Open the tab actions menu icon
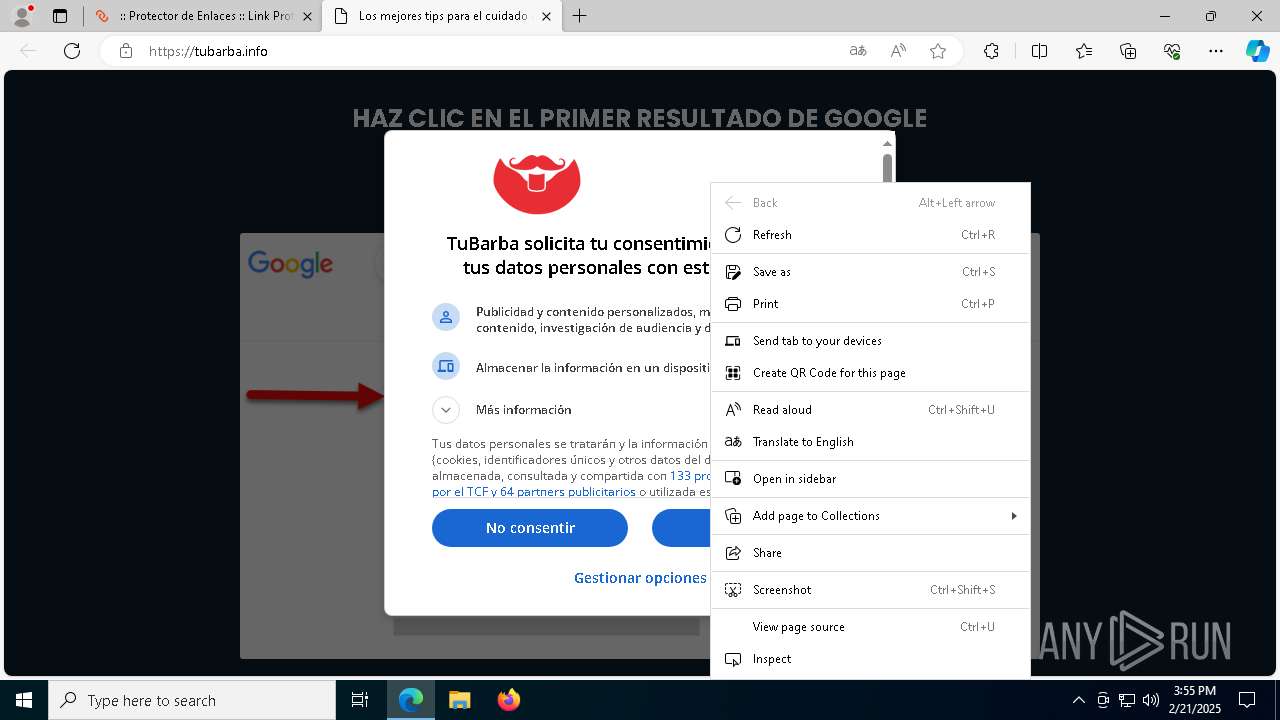Image resolution: width=1280 pixels, height=720 pixels. [x=60, y=16]
